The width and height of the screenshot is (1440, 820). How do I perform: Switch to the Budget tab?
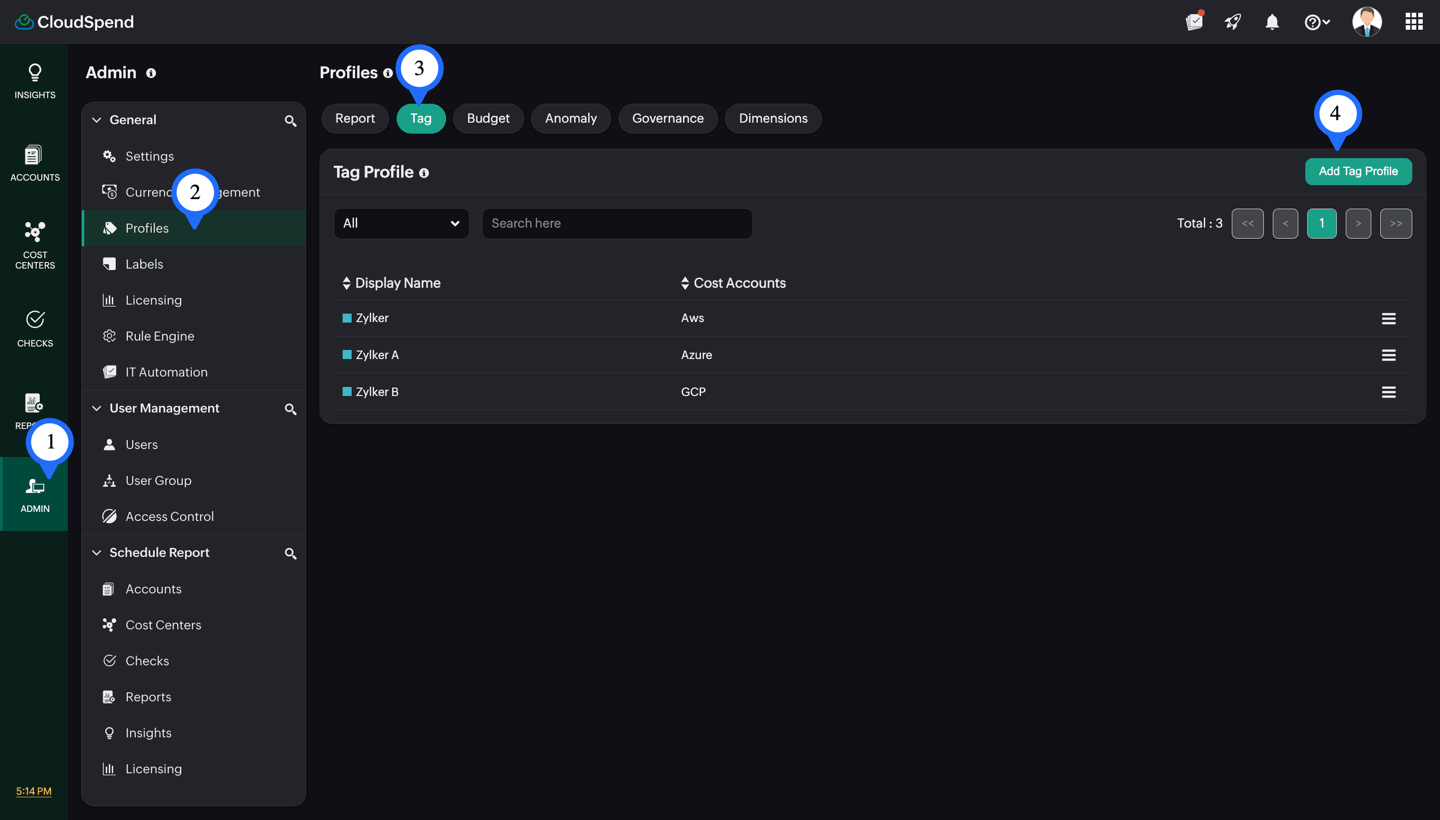coord(488,118)
